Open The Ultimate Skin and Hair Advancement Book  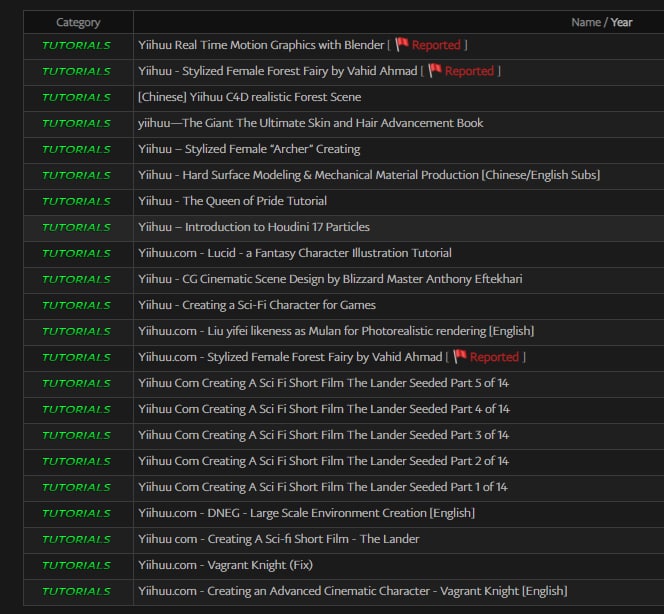[310, 123]
